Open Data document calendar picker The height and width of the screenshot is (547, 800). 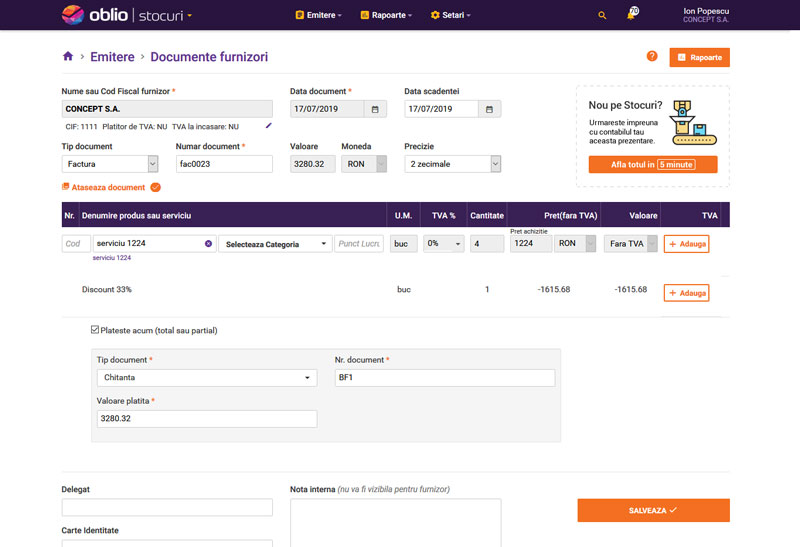pyautogui.click(x=375, y=109)
